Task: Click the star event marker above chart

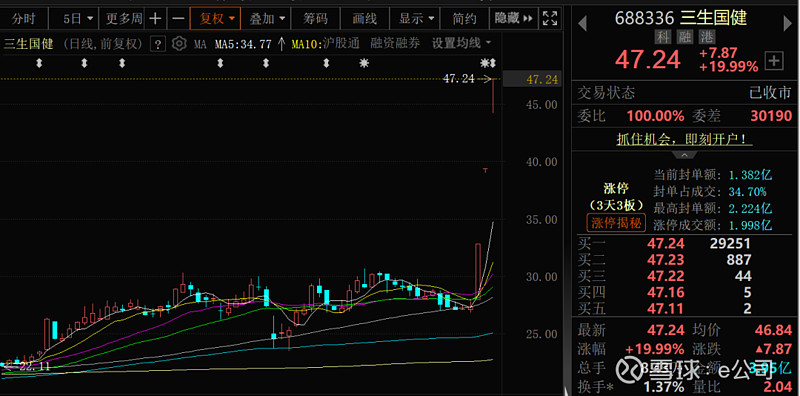Action: point(364,63)
